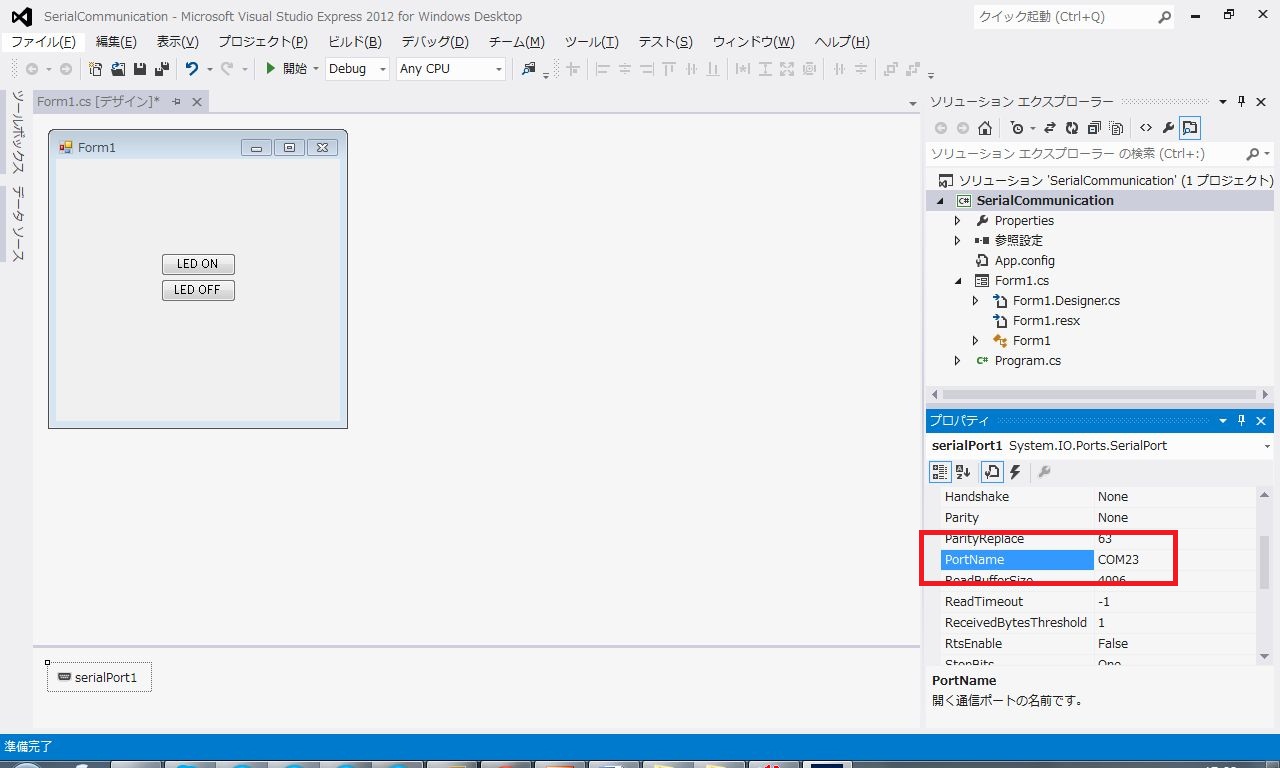Select App.config in Solution Explorer

click(x=1025, y=260)
